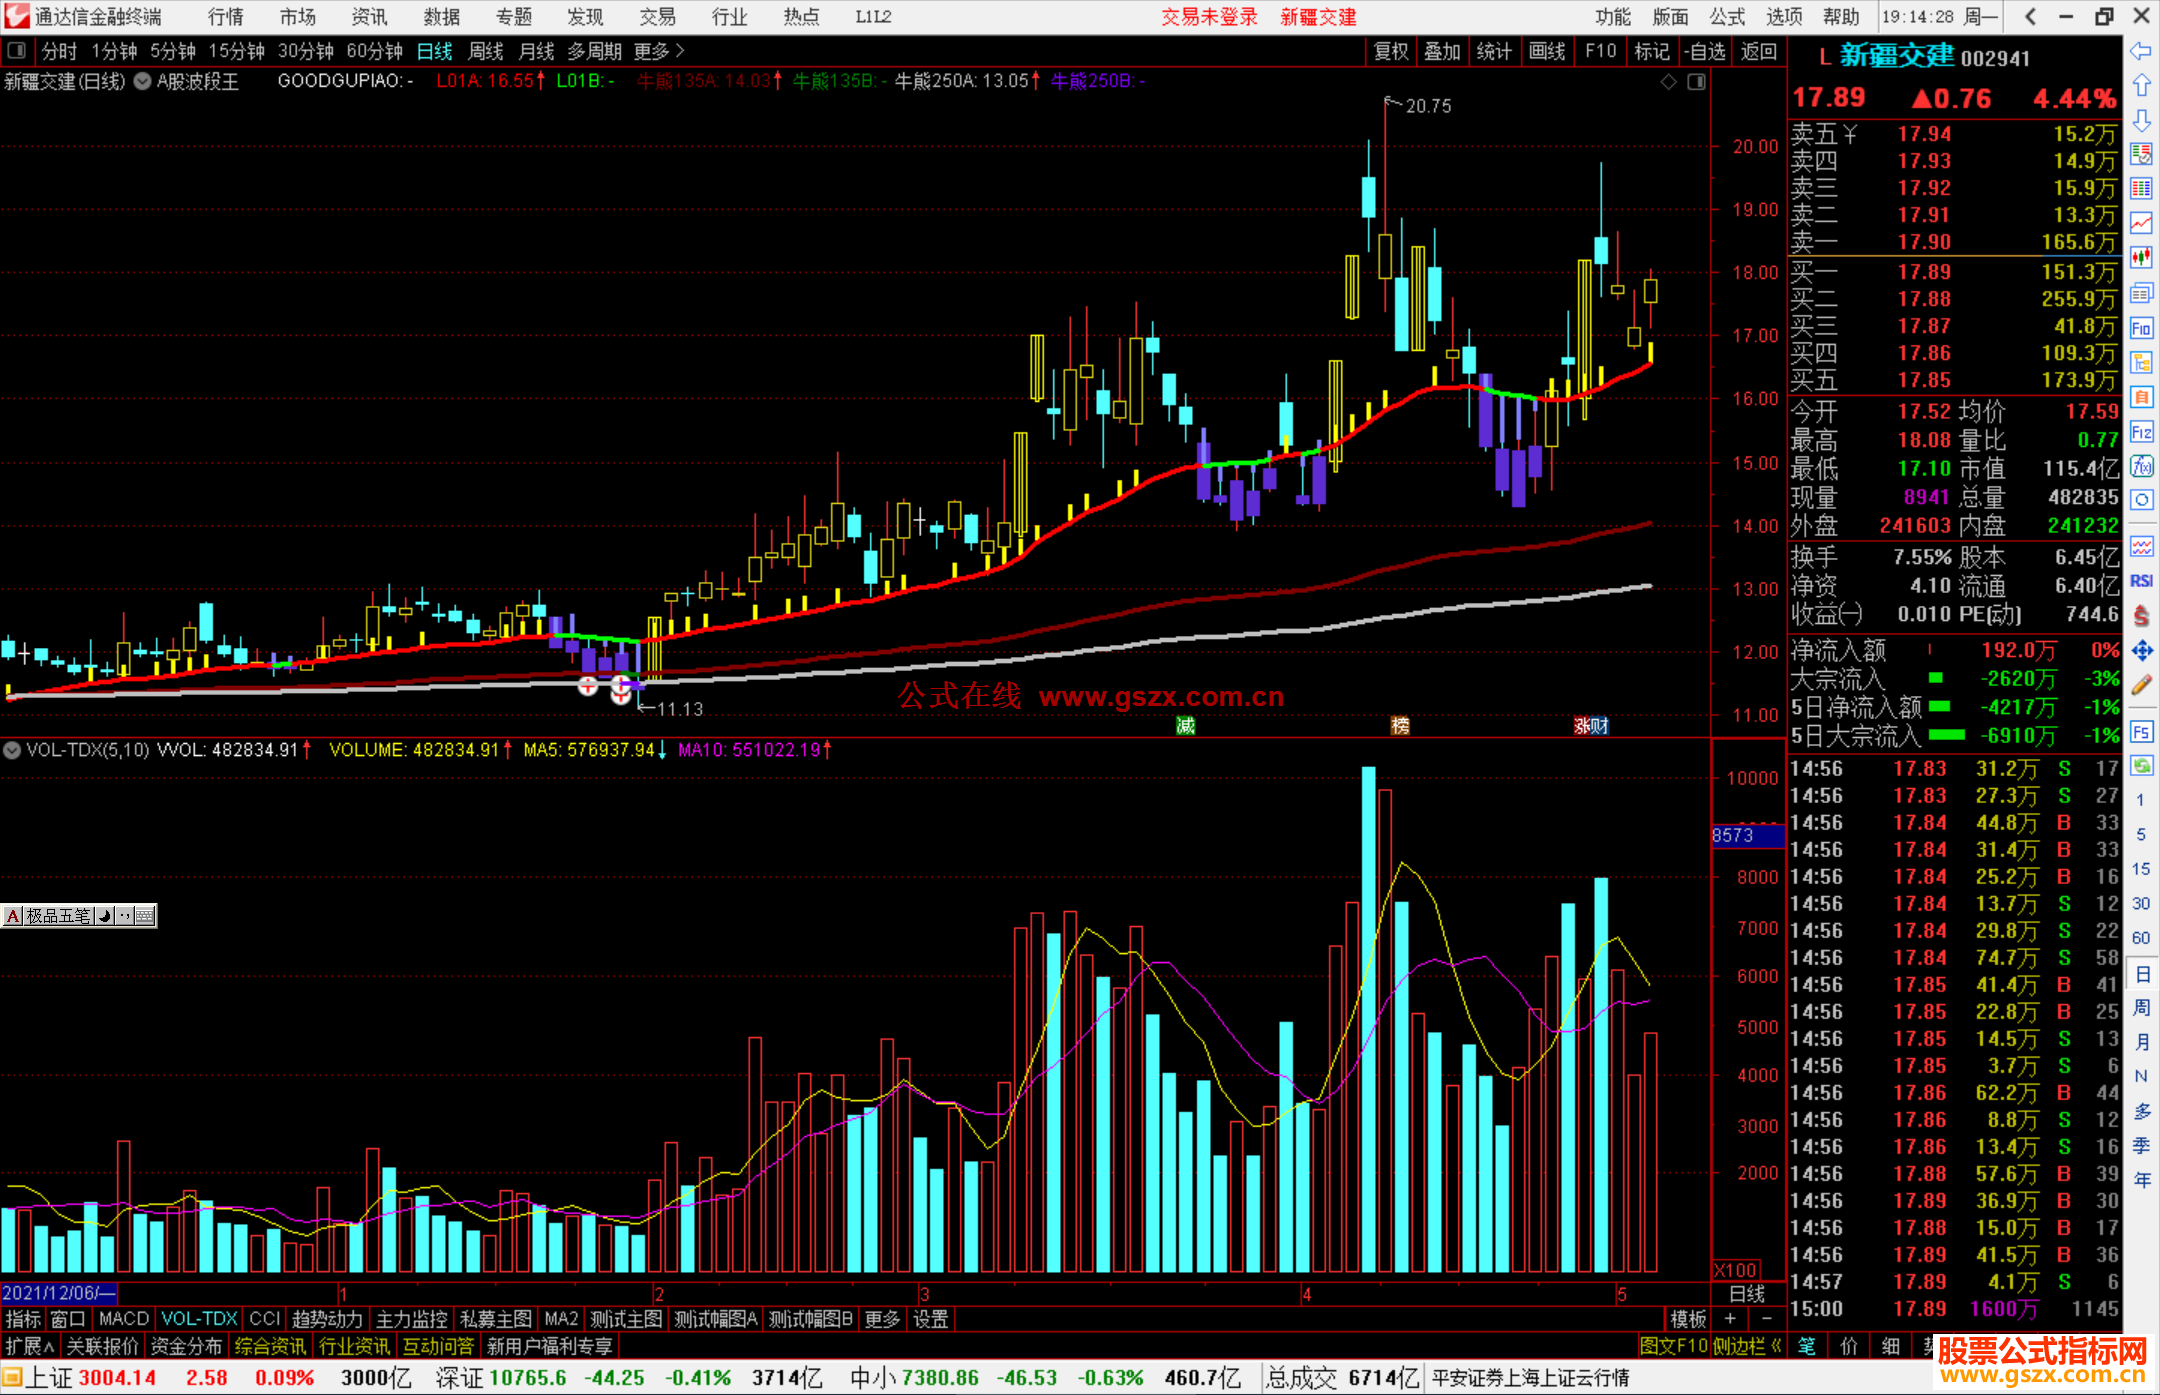Expand the 扩展 panel arrow at bottom
The width and height of the screenshot is (2160, 1395).
click(30, 1347)
